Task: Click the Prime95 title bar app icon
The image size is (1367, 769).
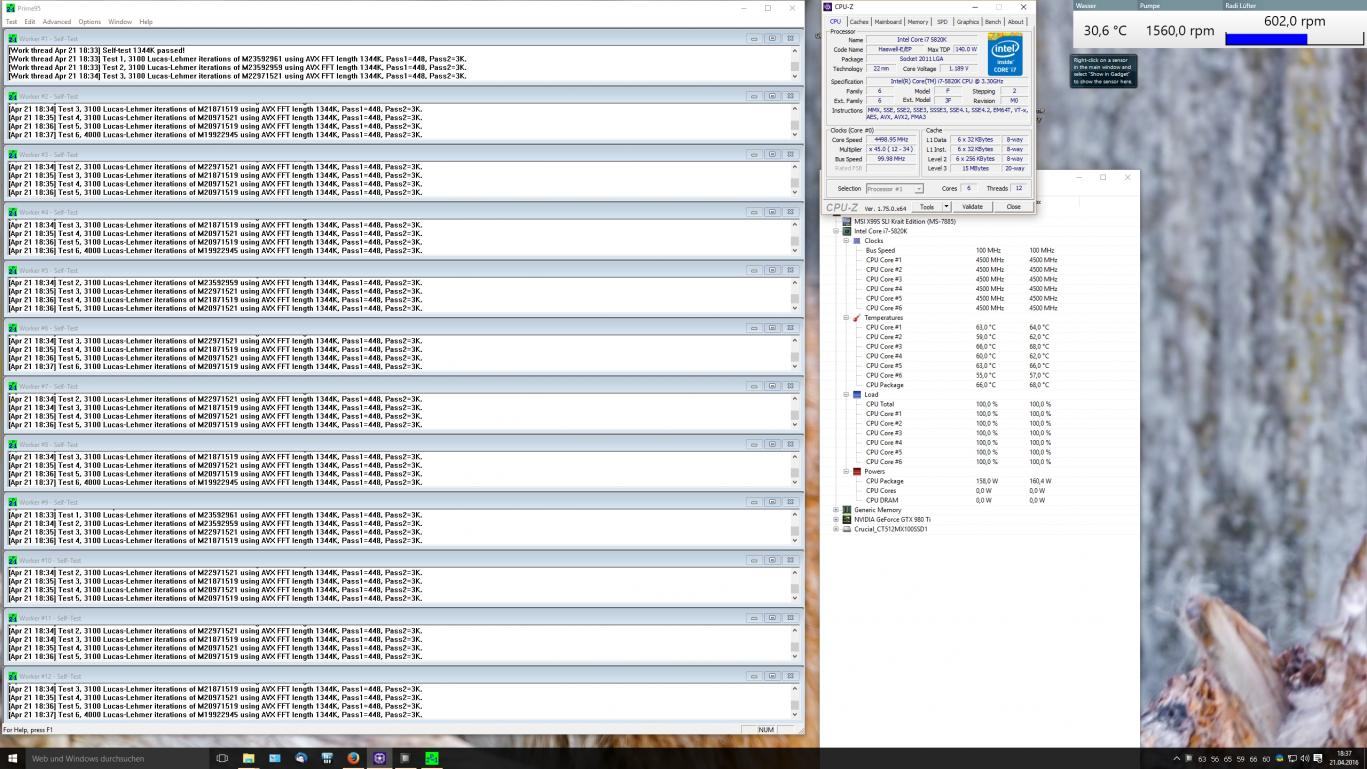Action: pyautogui.click(x=10, y=8)
